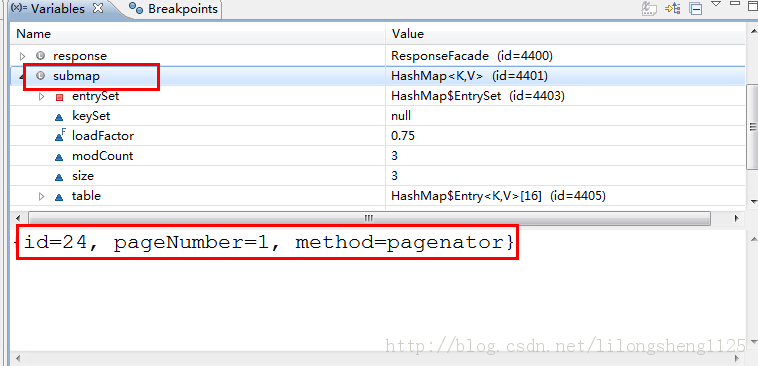Click the modCount value 3
The image size is (758, 366).
394,156
